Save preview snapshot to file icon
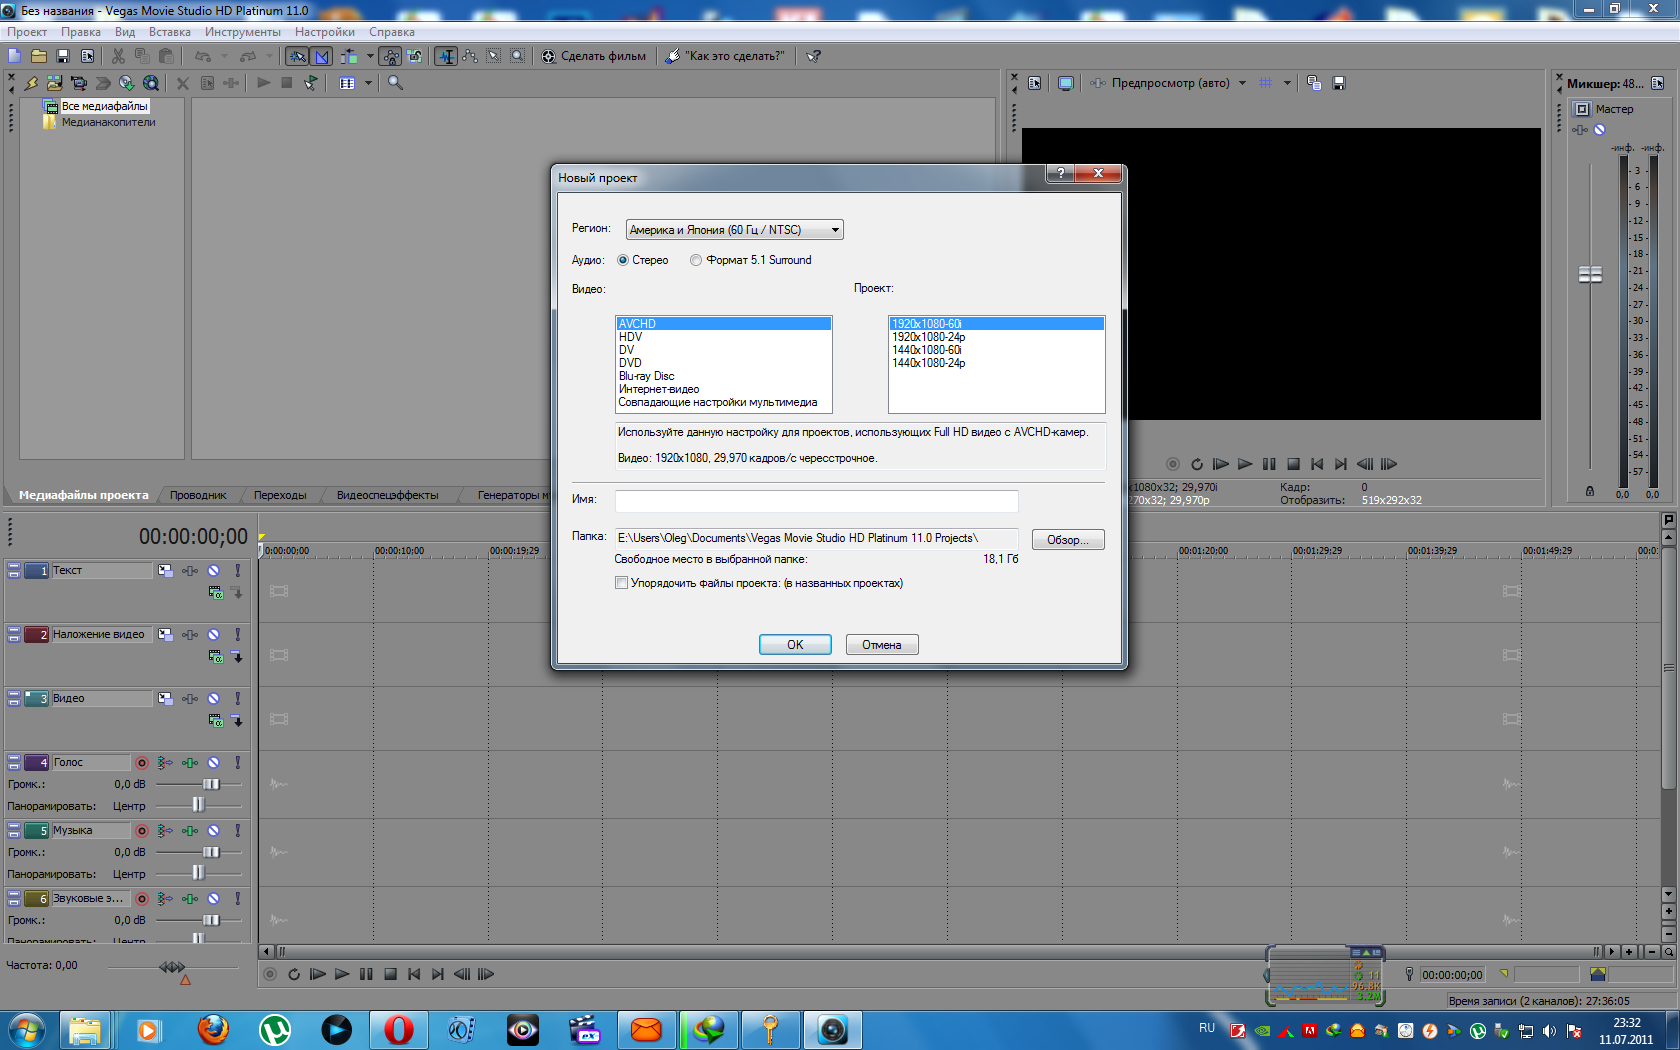The width and height of the screenshot is (1680, 1050). [1339, 83]
